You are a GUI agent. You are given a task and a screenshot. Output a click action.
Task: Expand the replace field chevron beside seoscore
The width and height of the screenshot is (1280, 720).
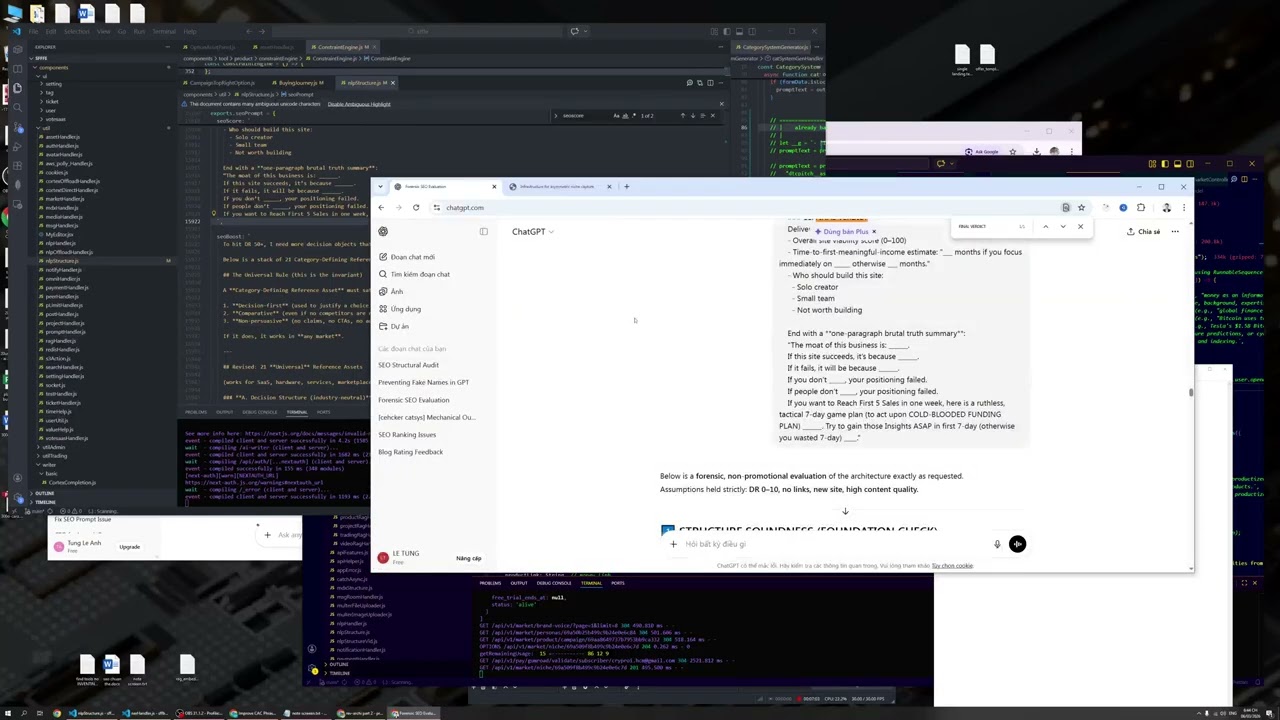click(x=555, y=116)
